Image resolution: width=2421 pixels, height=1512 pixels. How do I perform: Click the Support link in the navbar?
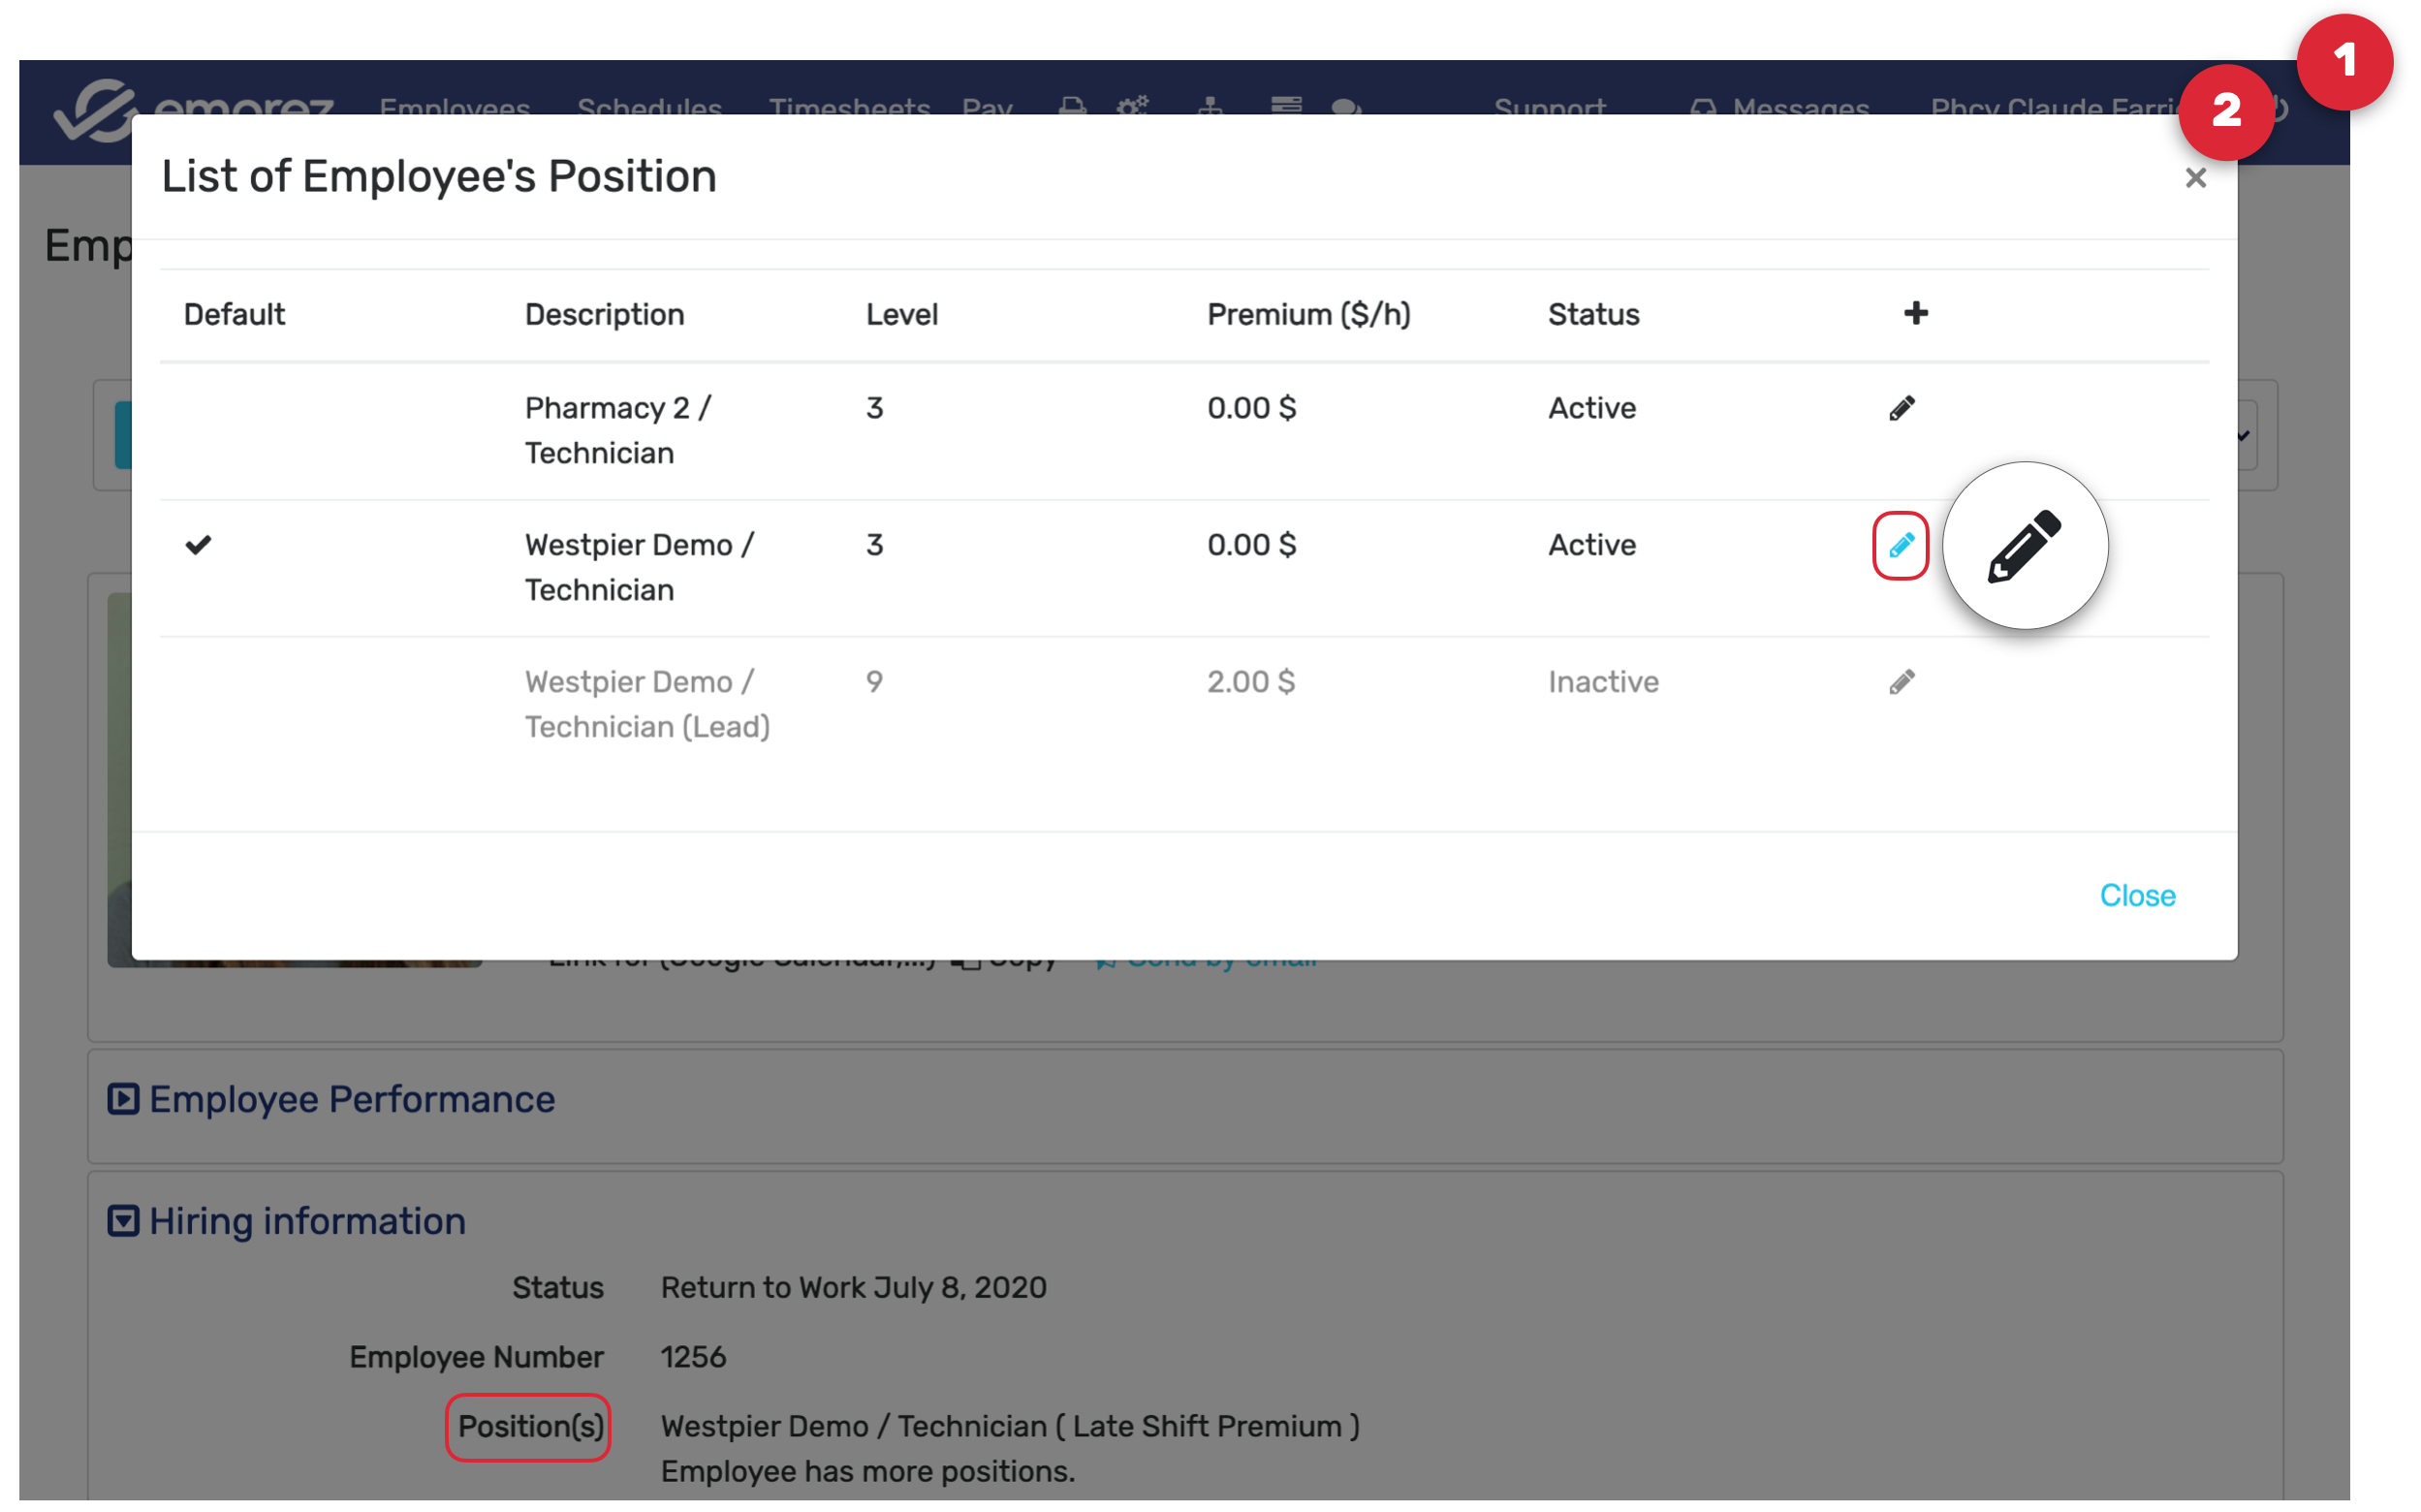pyautogui.click(x=1549, y=106)
